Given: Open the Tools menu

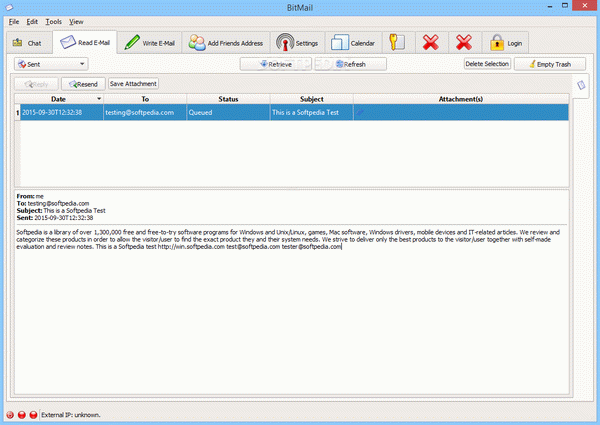Looking at the screenshot, I should (x=54, y=22).
